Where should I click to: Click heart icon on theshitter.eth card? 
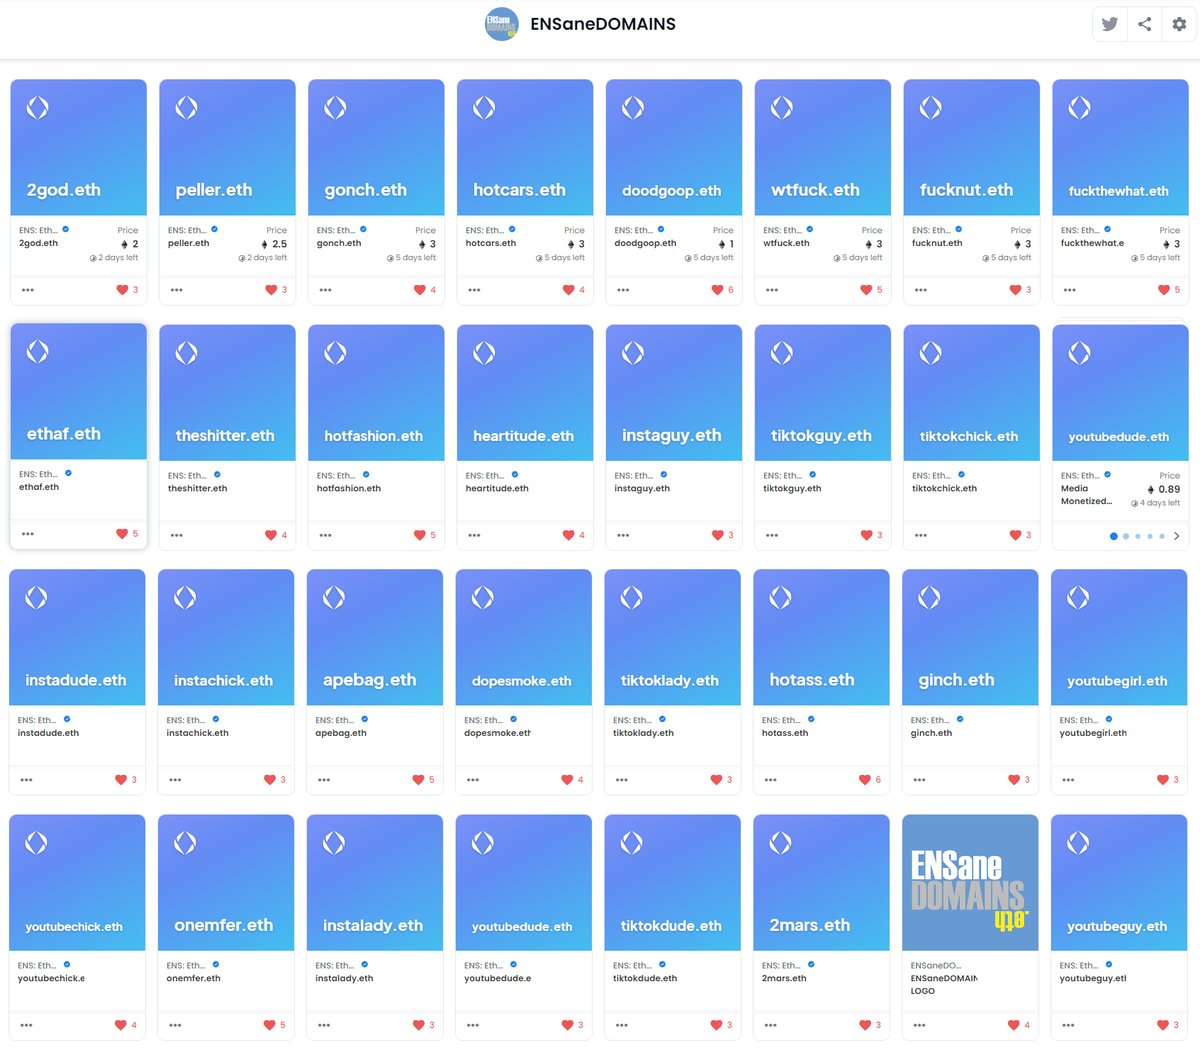point(271,535)
